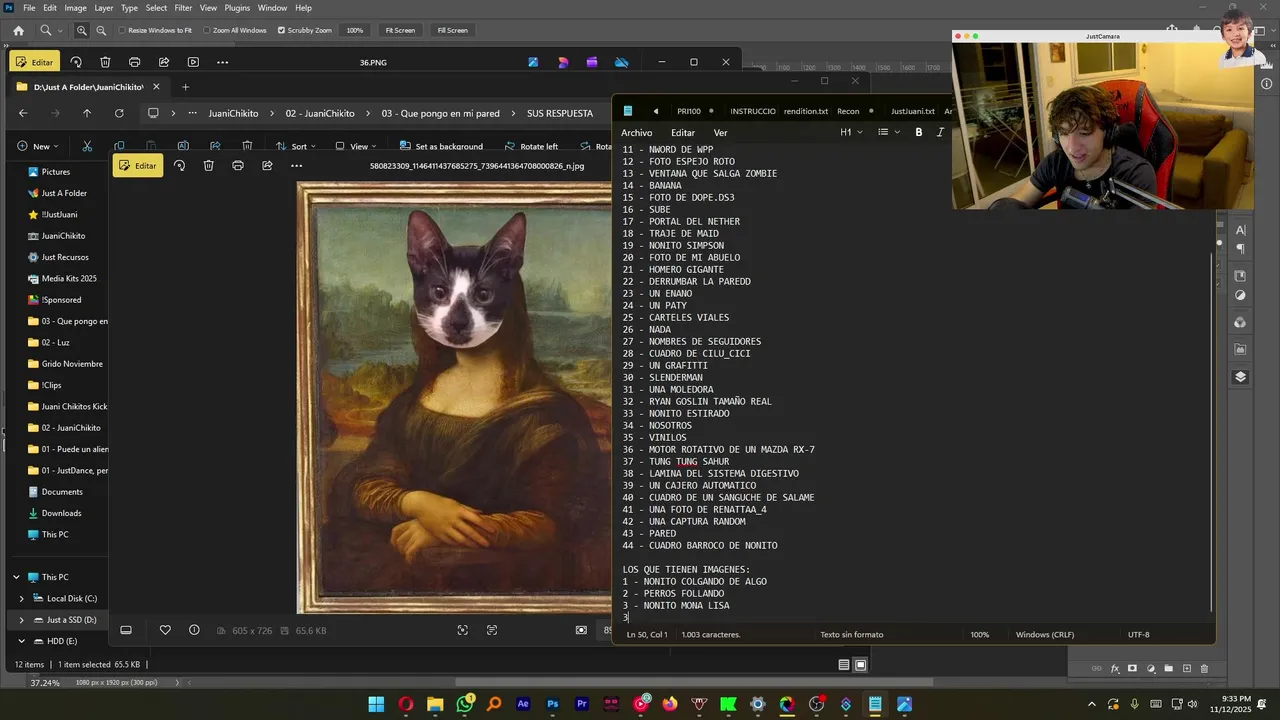Viewport: 1280px width, 720px height.
Task: Switch to 'JustJuani.txt' tab in Notepad
Action: [x=912, y=111]
